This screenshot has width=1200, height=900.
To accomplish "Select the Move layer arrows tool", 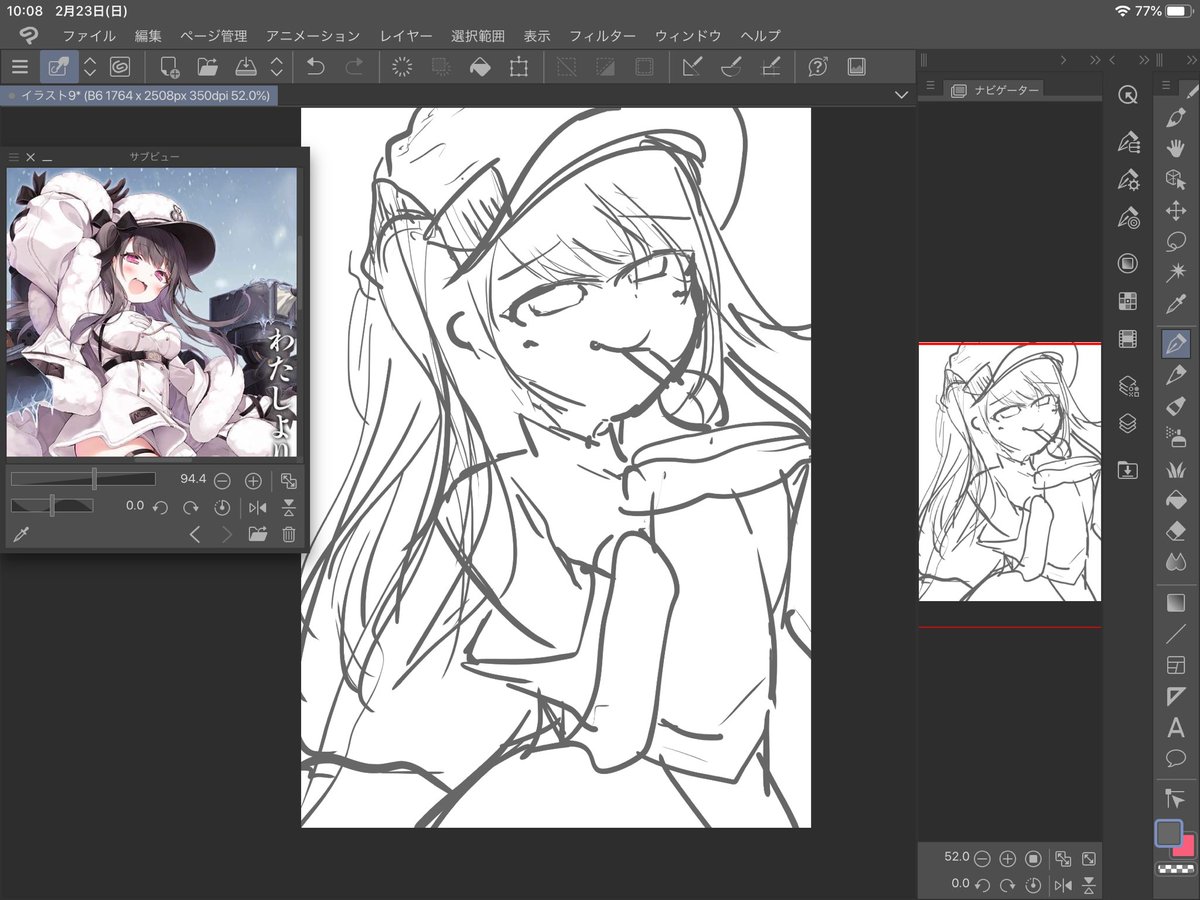I will click(1176, 211).
